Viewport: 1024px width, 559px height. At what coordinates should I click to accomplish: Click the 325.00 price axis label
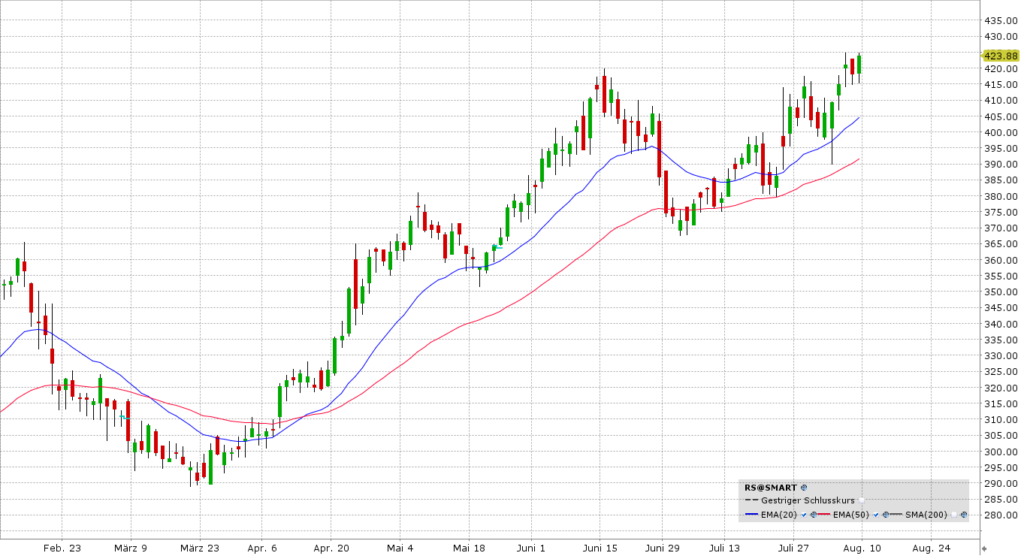(1001, 372)
